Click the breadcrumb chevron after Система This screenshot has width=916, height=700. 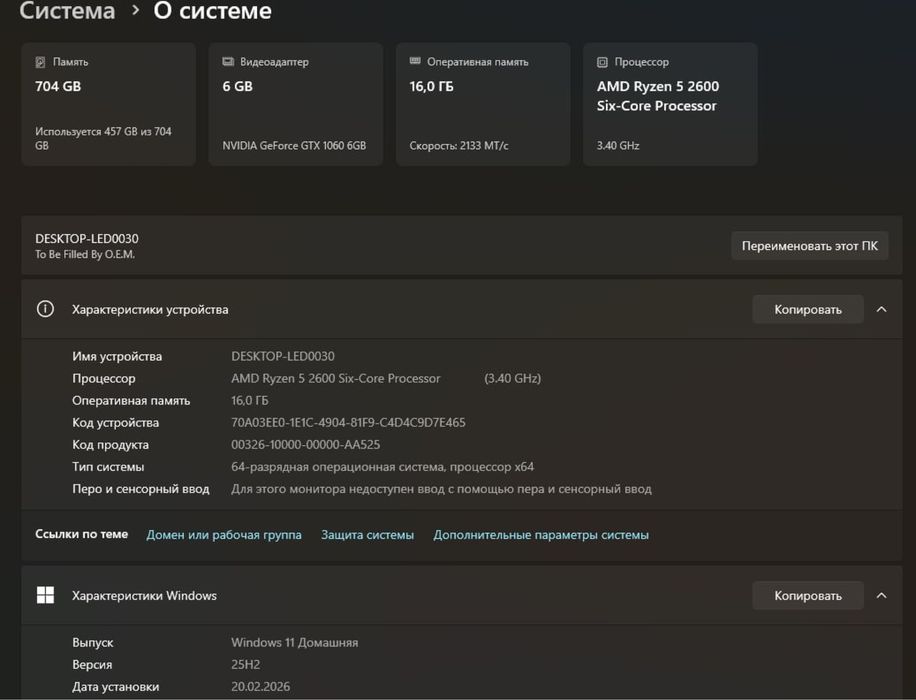[135, 10]
